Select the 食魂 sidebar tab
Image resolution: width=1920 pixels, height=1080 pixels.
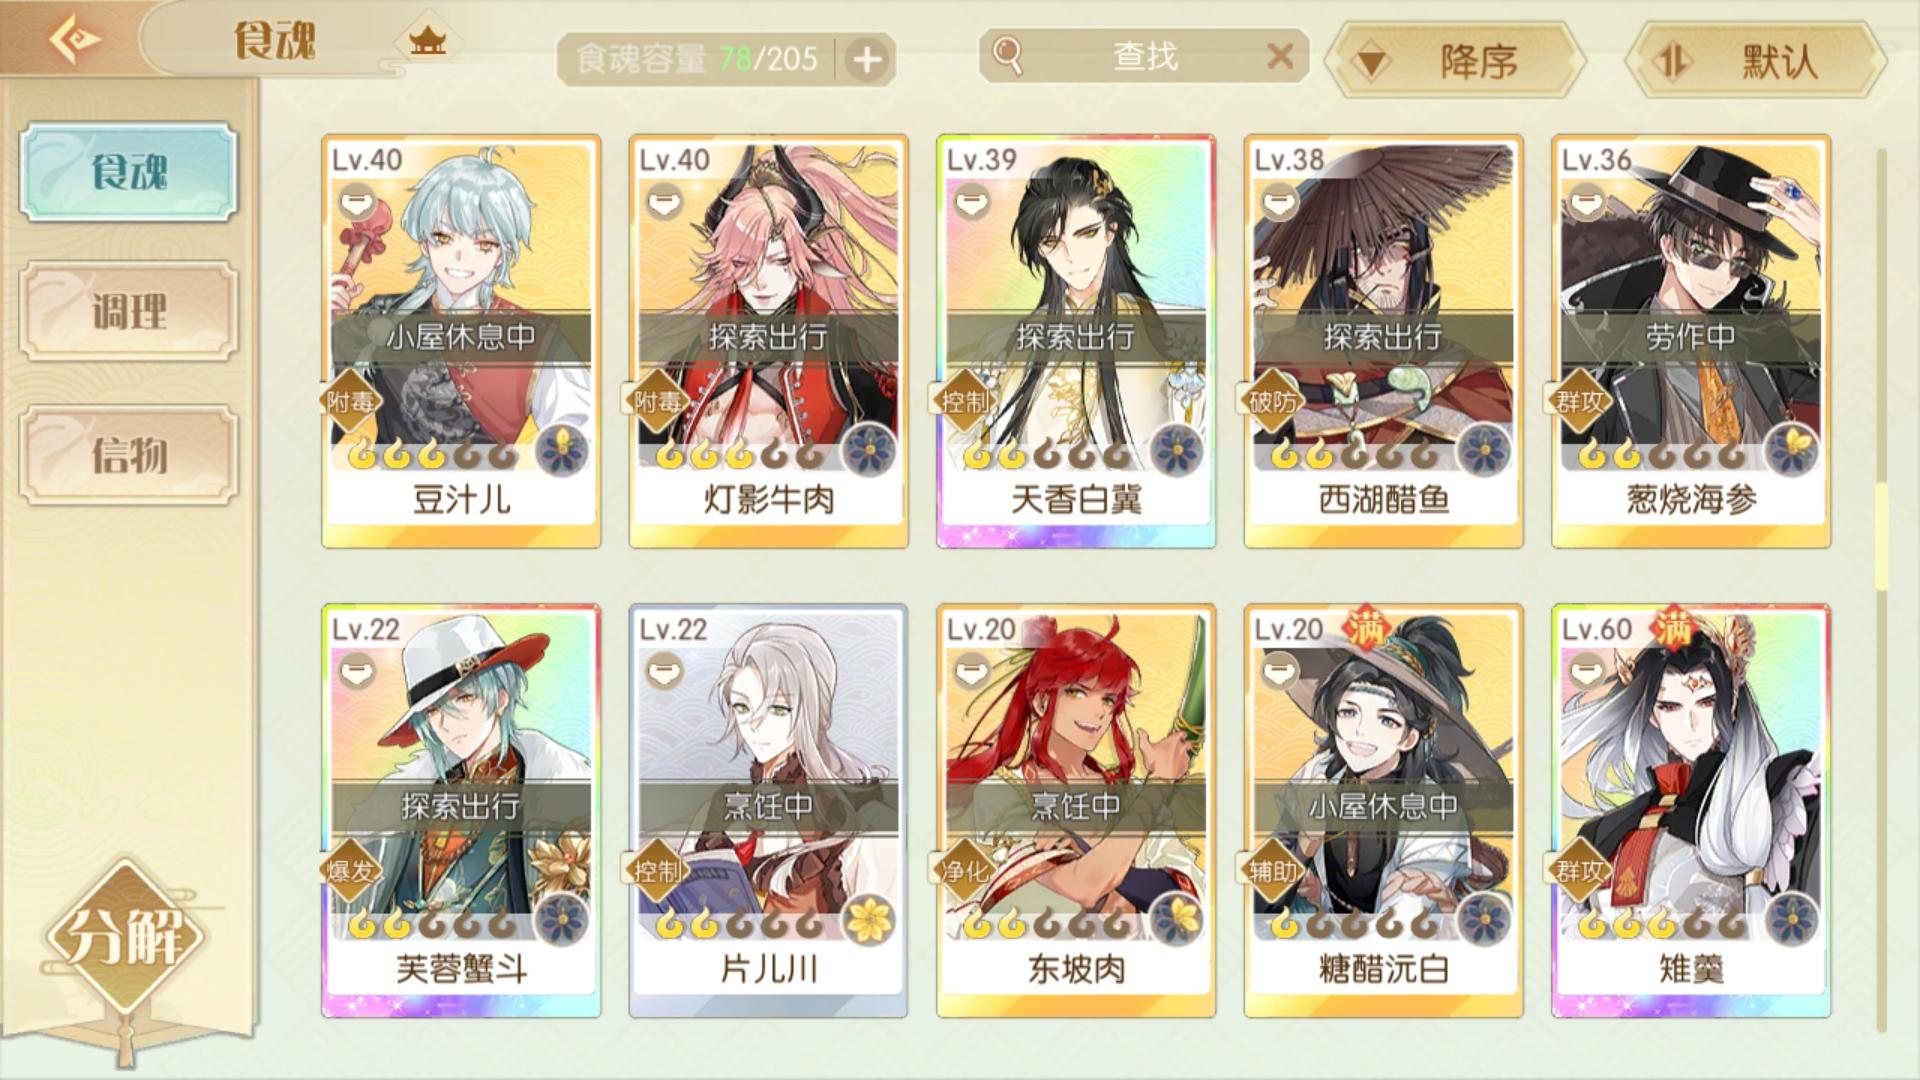point(129,171)
